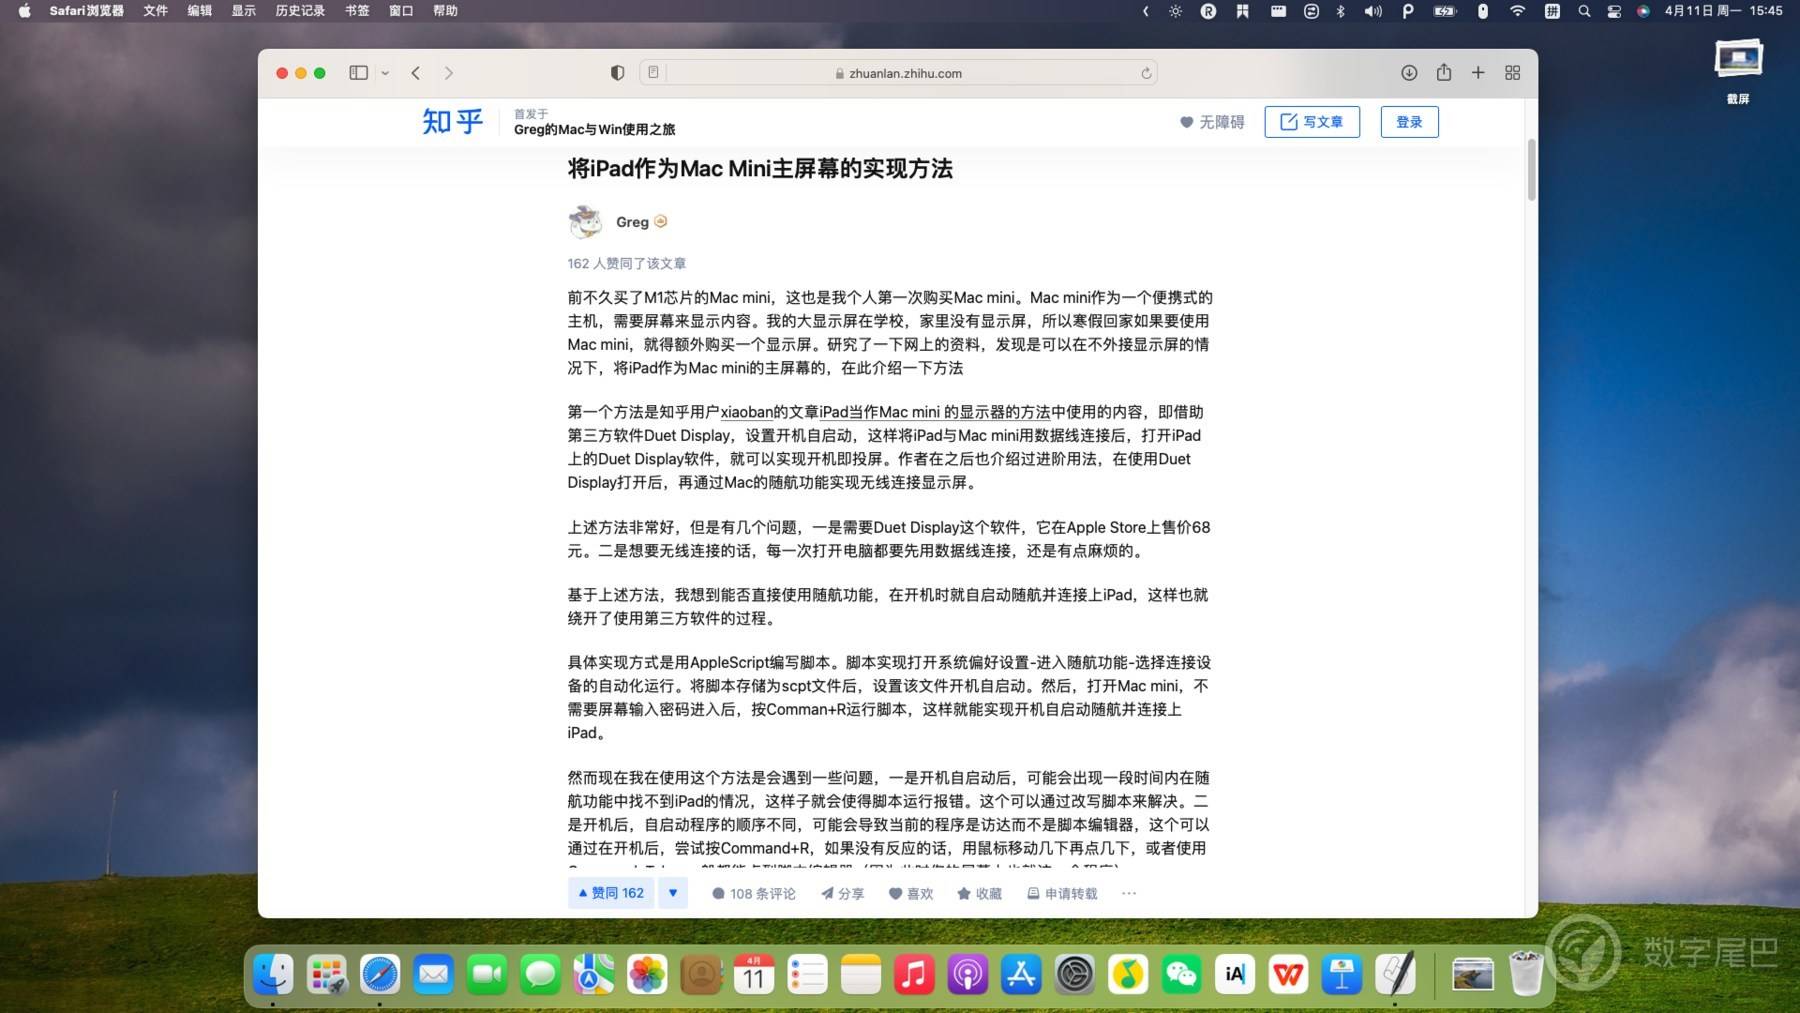This screenshot has height=1013, width=1800.
Task: Toggle Reader view icon in address bar
Action: pos(653,73)
